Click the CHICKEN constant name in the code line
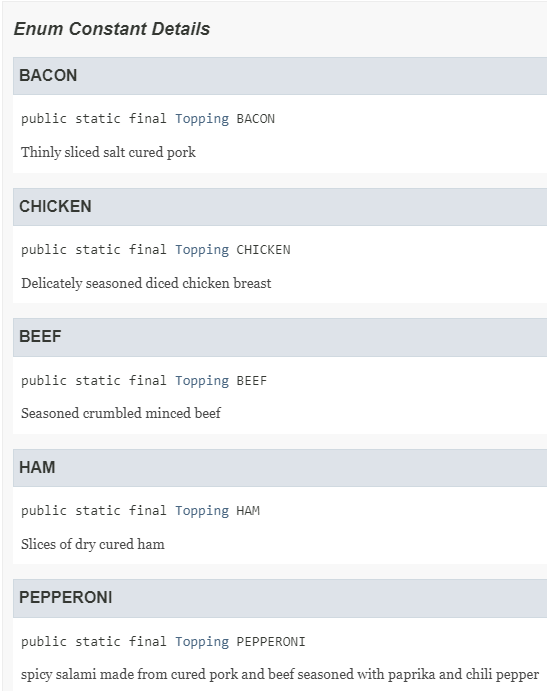 tap(264, 250)
